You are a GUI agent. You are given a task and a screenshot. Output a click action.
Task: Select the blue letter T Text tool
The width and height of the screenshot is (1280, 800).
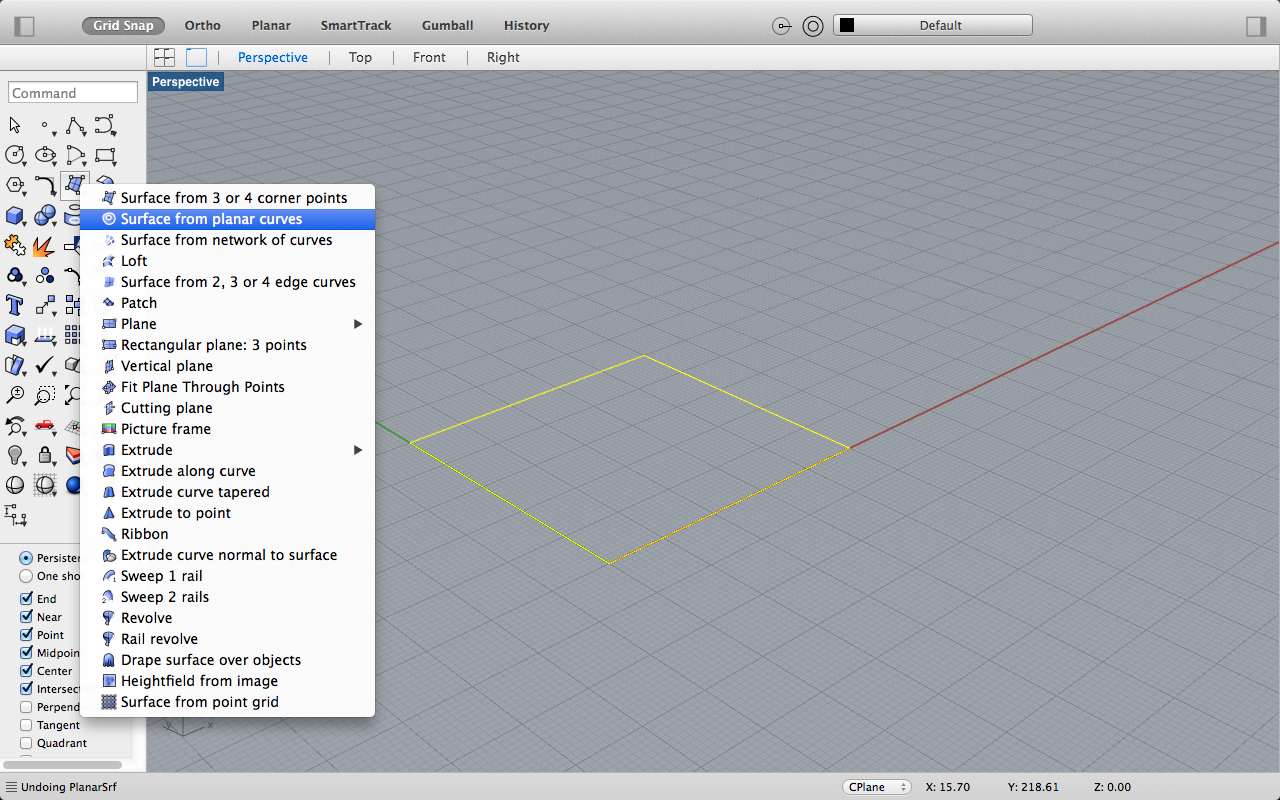point(15,305)
